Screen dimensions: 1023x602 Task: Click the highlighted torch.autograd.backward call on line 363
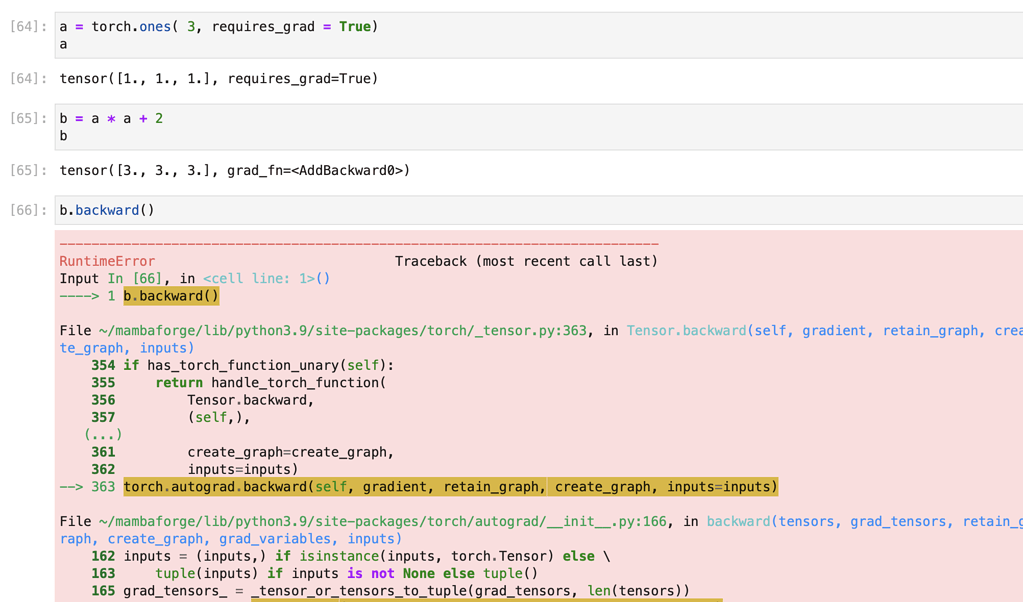tap(450, 487)
